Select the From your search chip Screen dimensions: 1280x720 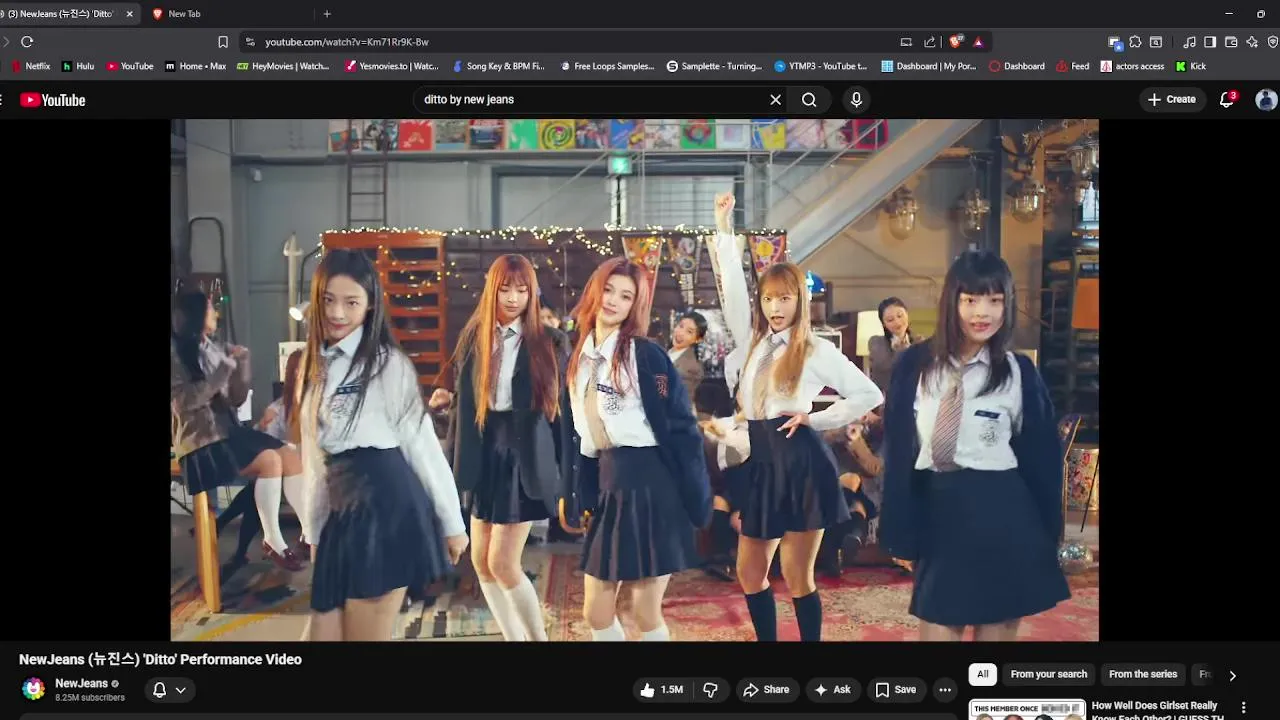tap(1048, 674)
